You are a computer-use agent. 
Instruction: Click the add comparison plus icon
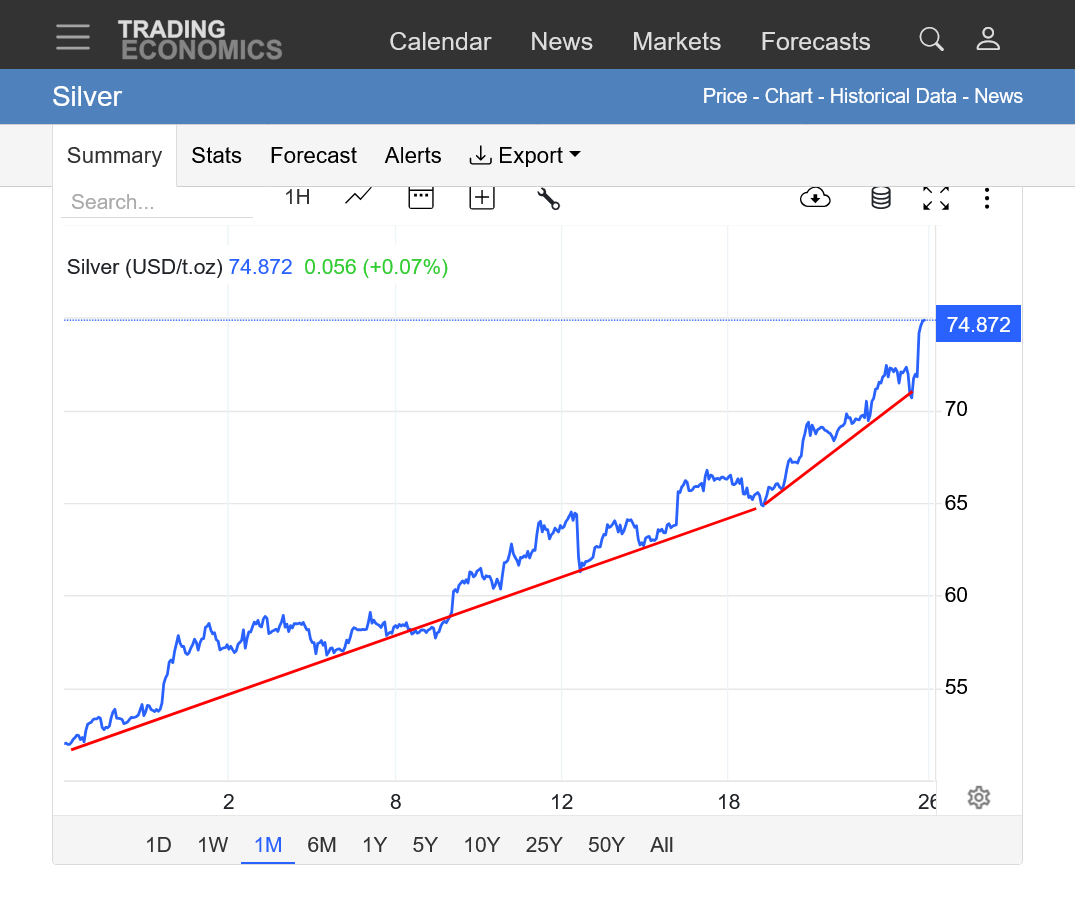point(482,197)
